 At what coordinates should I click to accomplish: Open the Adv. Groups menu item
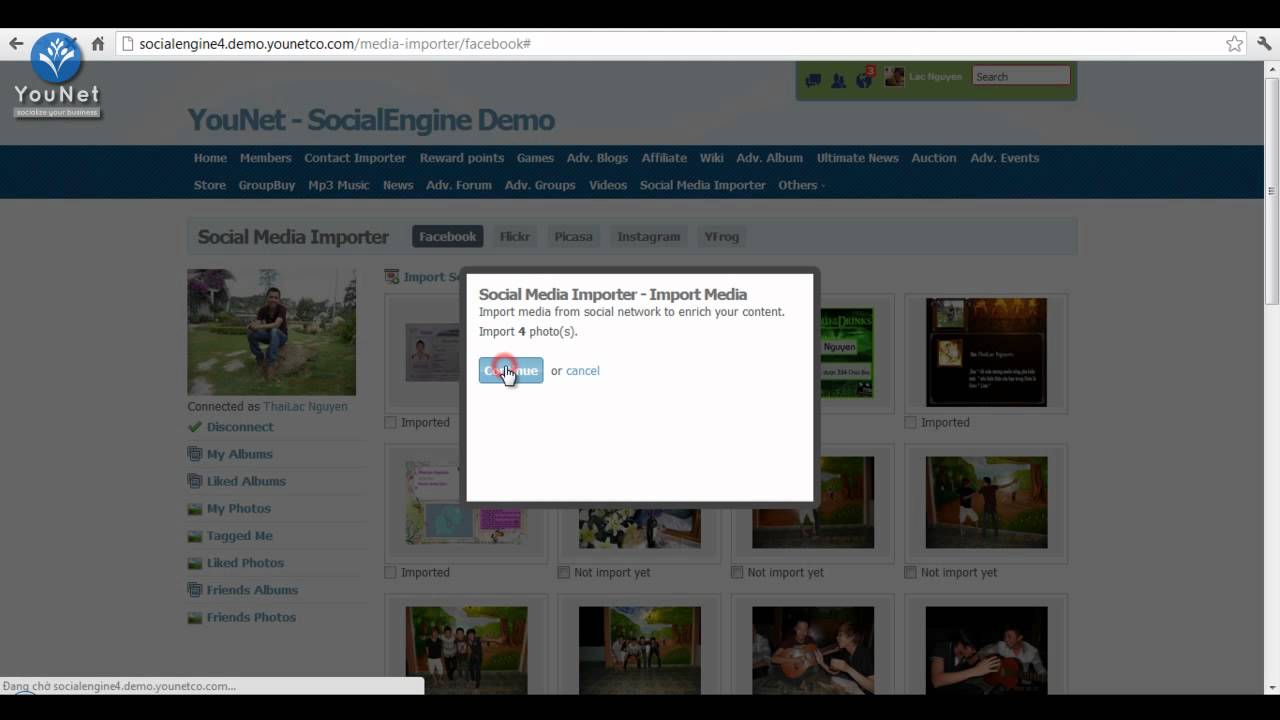click(540, 185)
